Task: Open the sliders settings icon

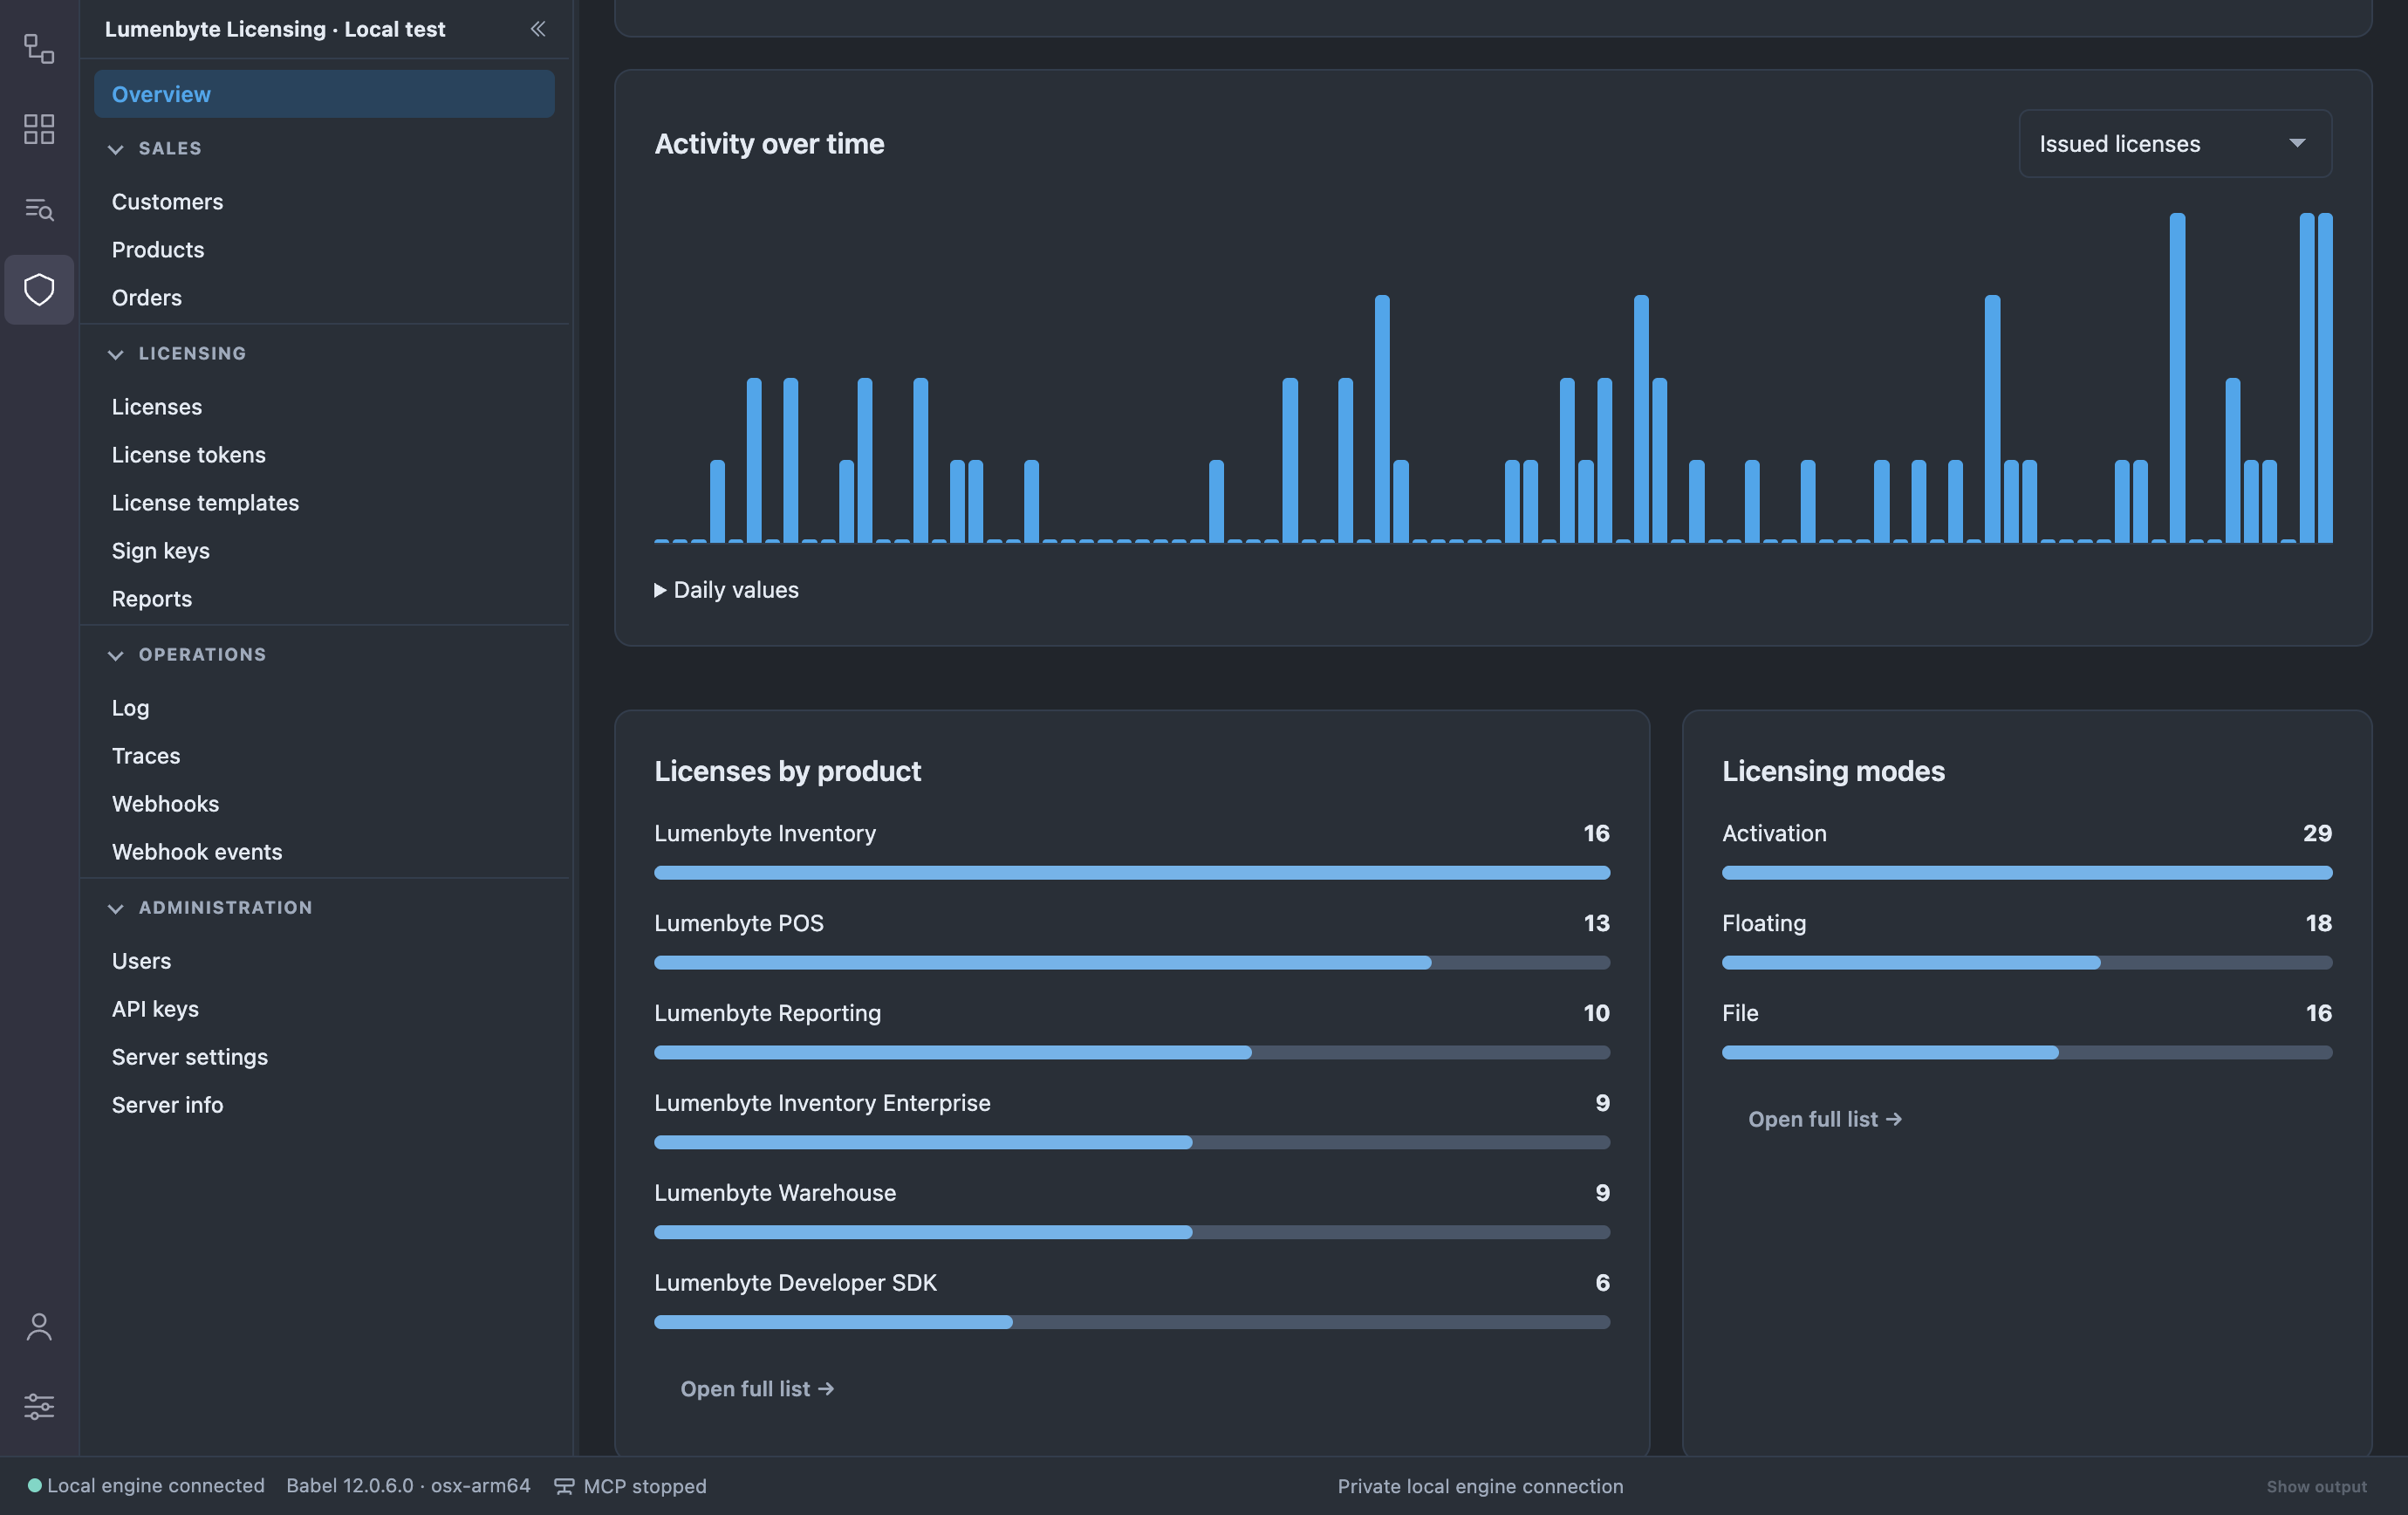Action: point(39,1407)
